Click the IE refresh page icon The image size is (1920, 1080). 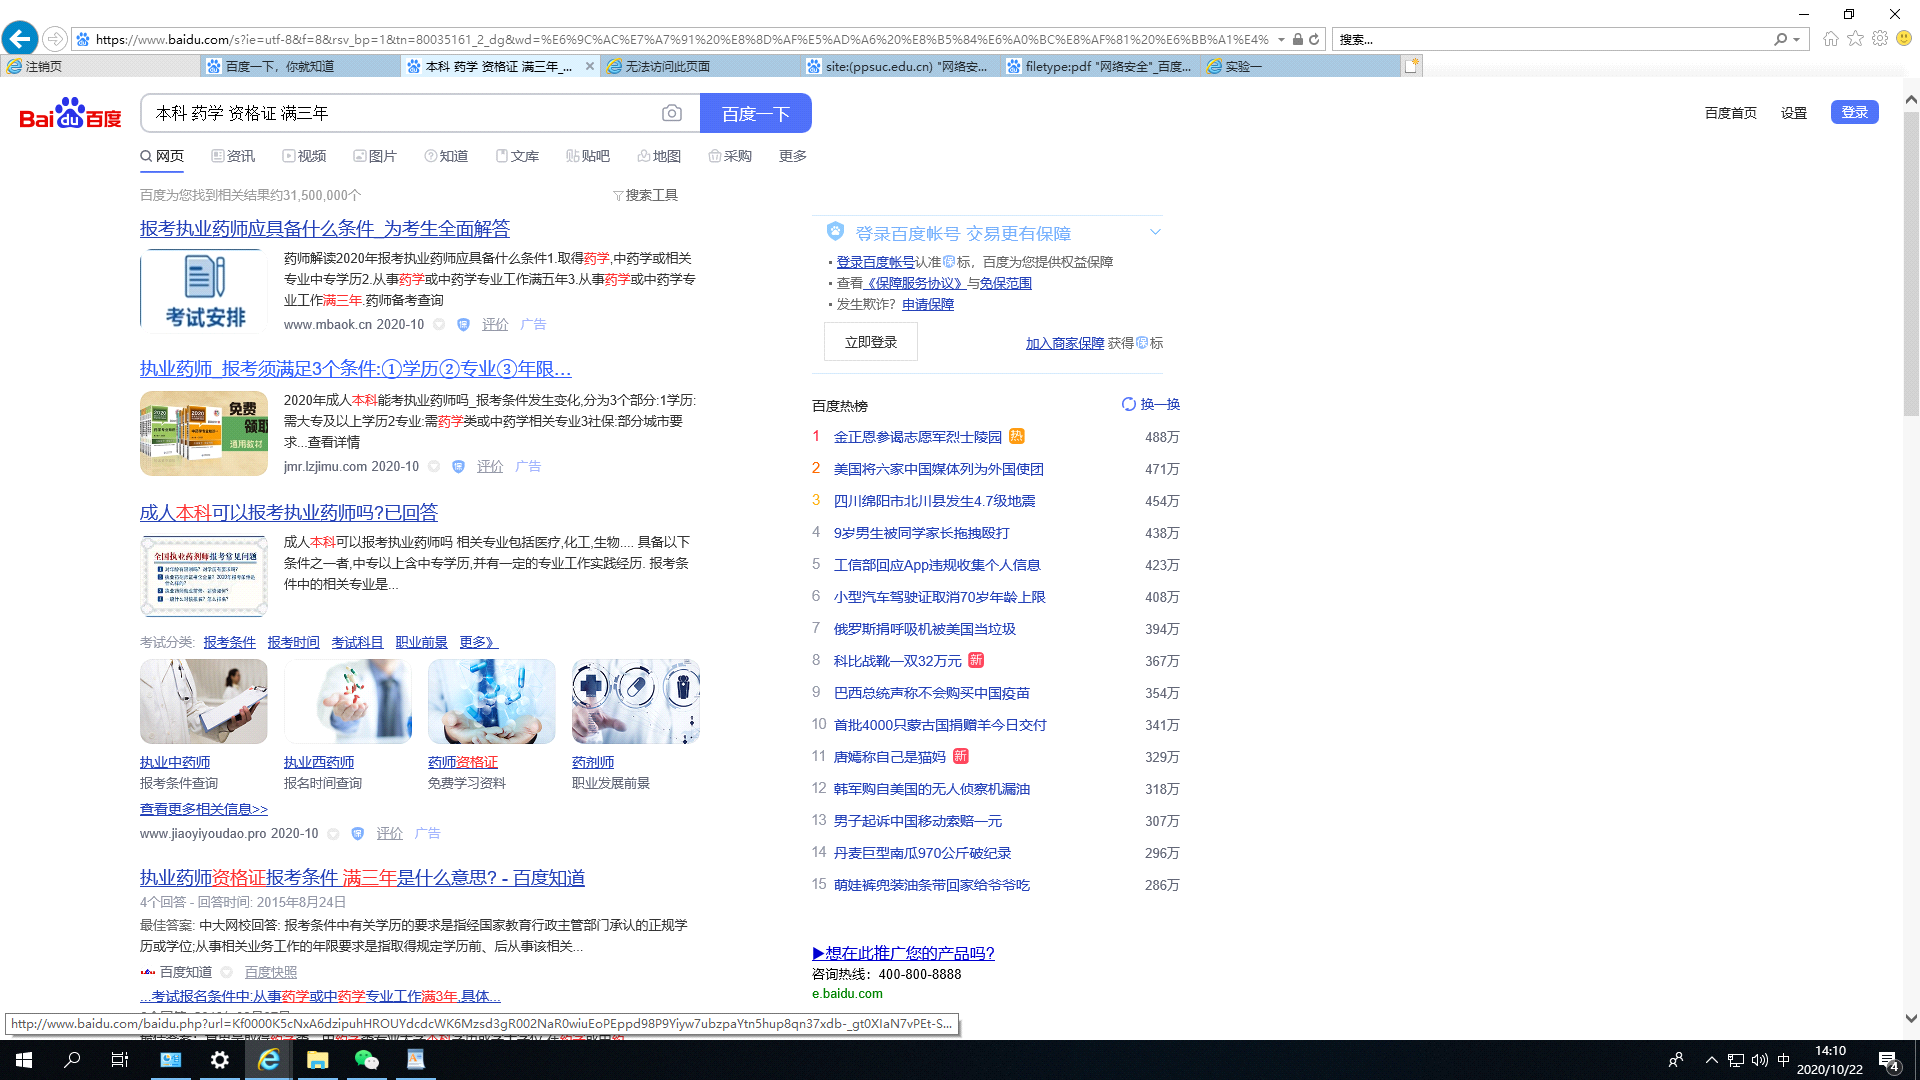point(1314,39)
